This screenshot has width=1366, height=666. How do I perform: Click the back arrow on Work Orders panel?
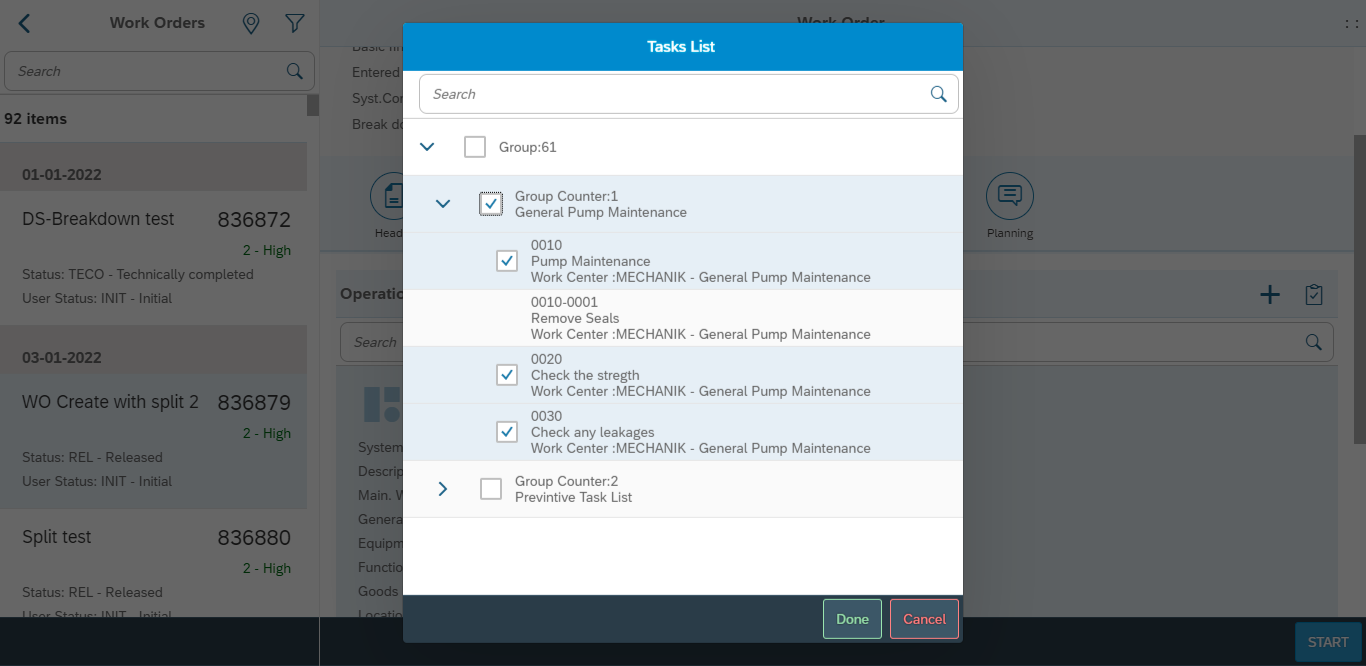[x=22, y=22]
